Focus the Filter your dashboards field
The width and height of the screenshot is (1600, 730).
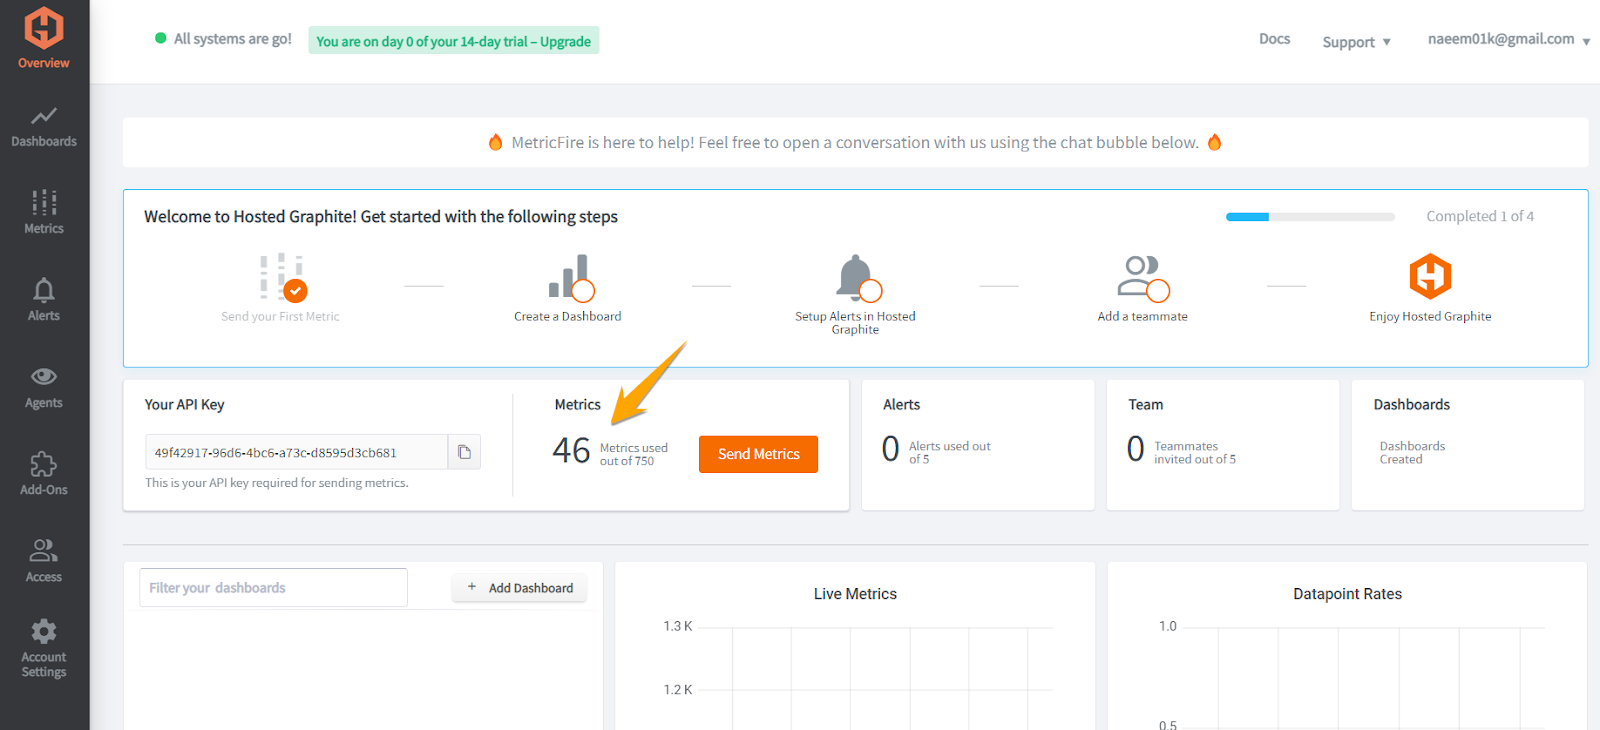click(273, 588)
